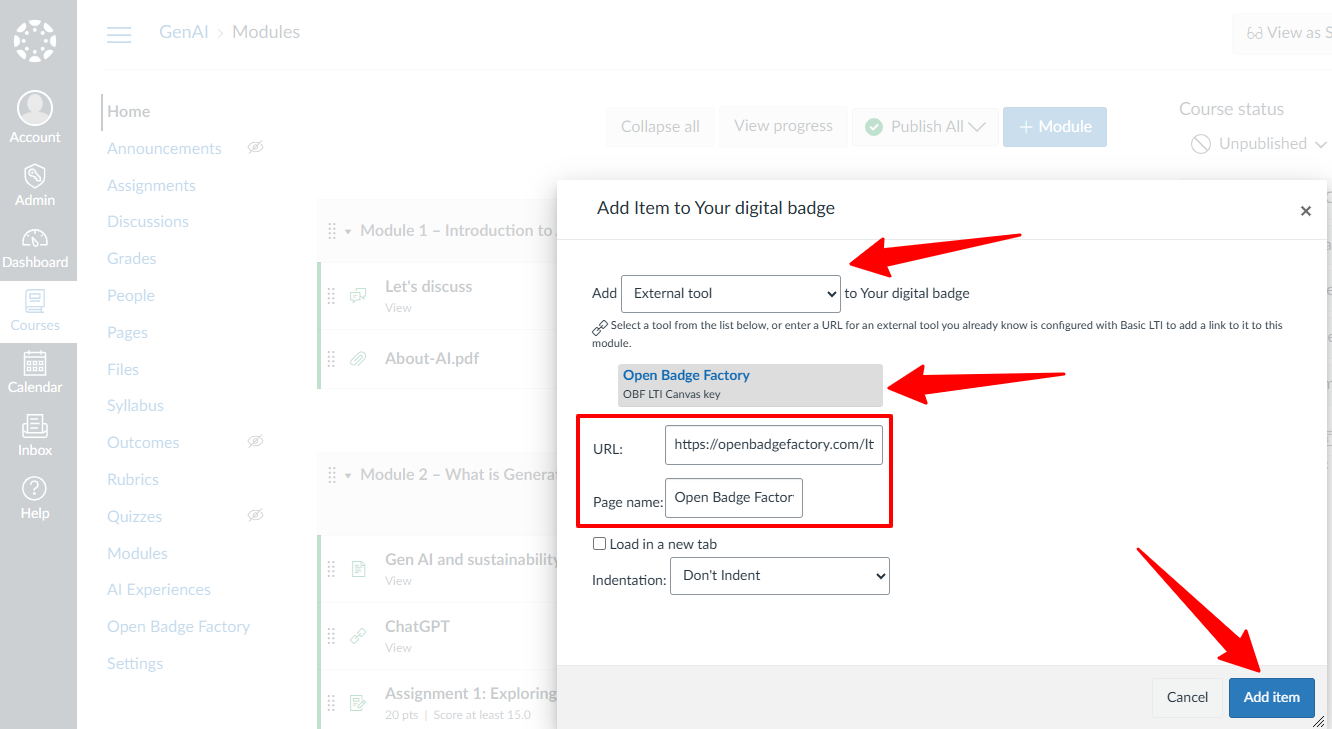Viewport: 1332px width, 729px height.
Task: Enable Load in a new tab checkbox
Action: coord(599,544)
